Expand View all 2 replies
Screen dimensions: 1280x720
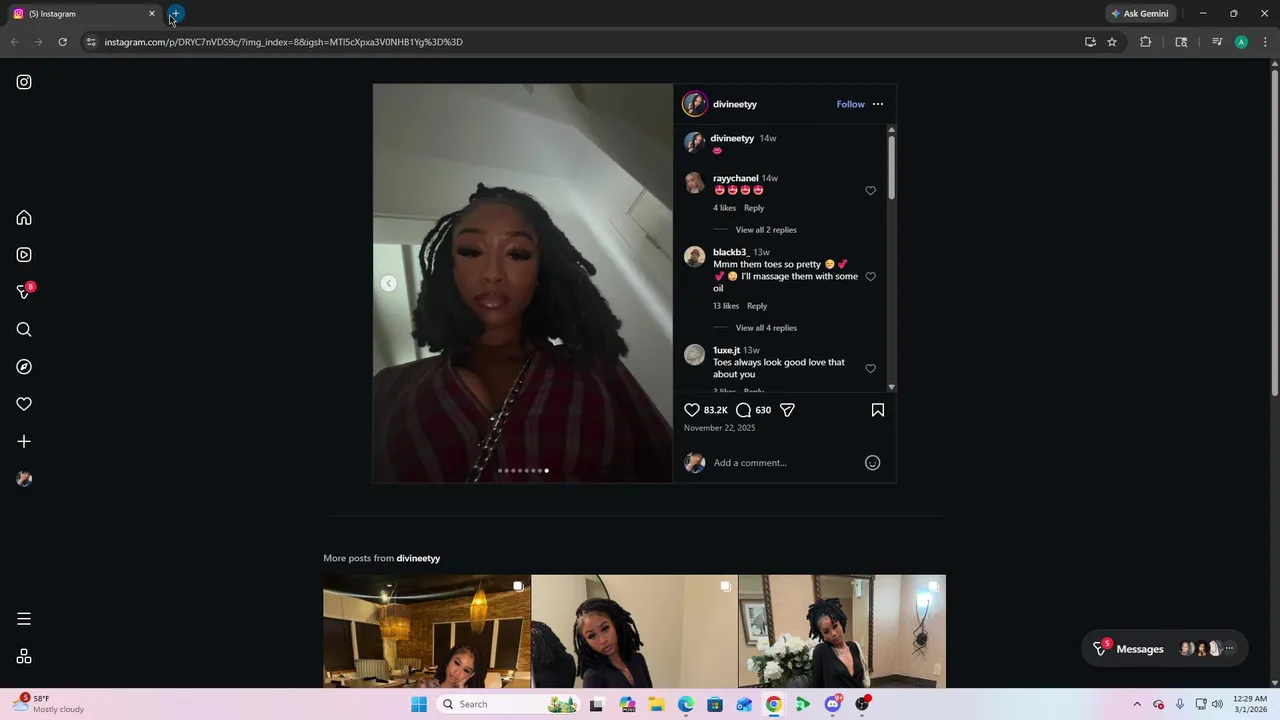(x=766, y=230)
